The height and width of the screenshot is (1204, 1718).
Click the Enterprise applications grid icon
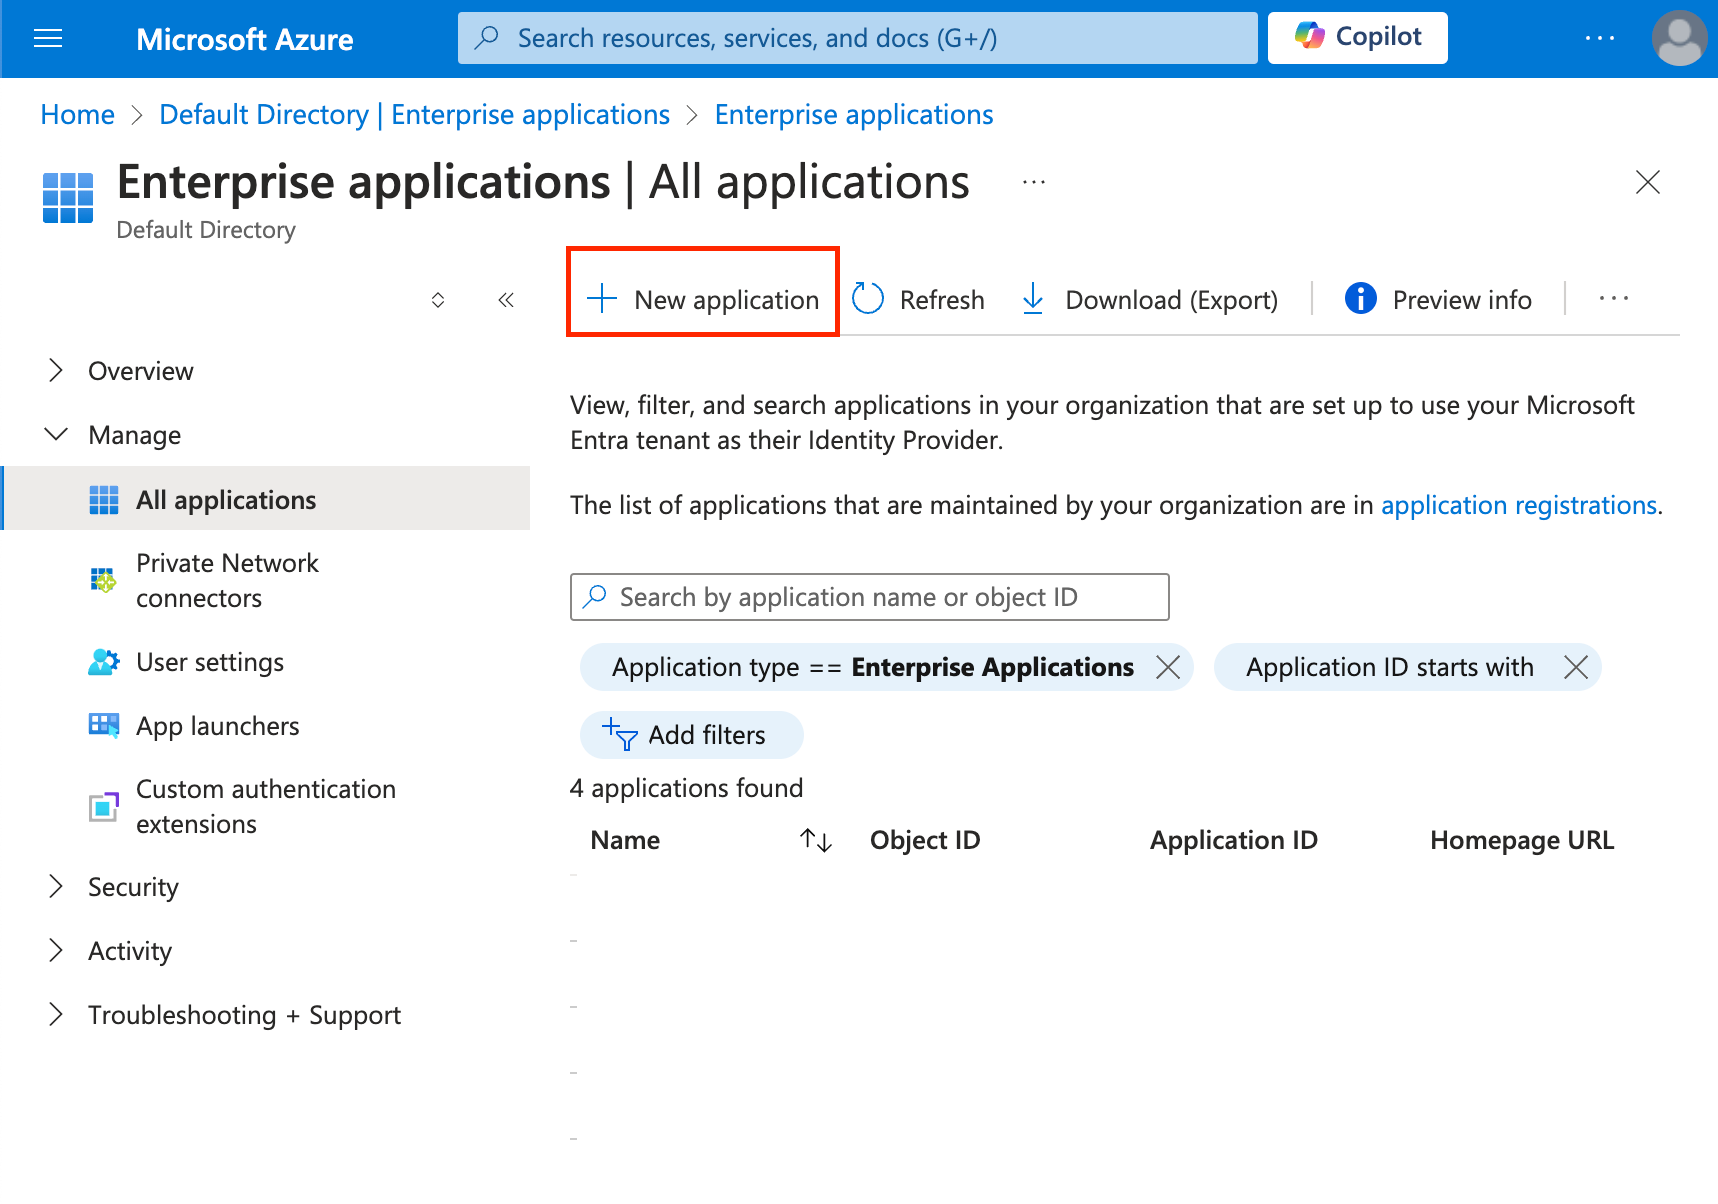click(x=68, y=197)
